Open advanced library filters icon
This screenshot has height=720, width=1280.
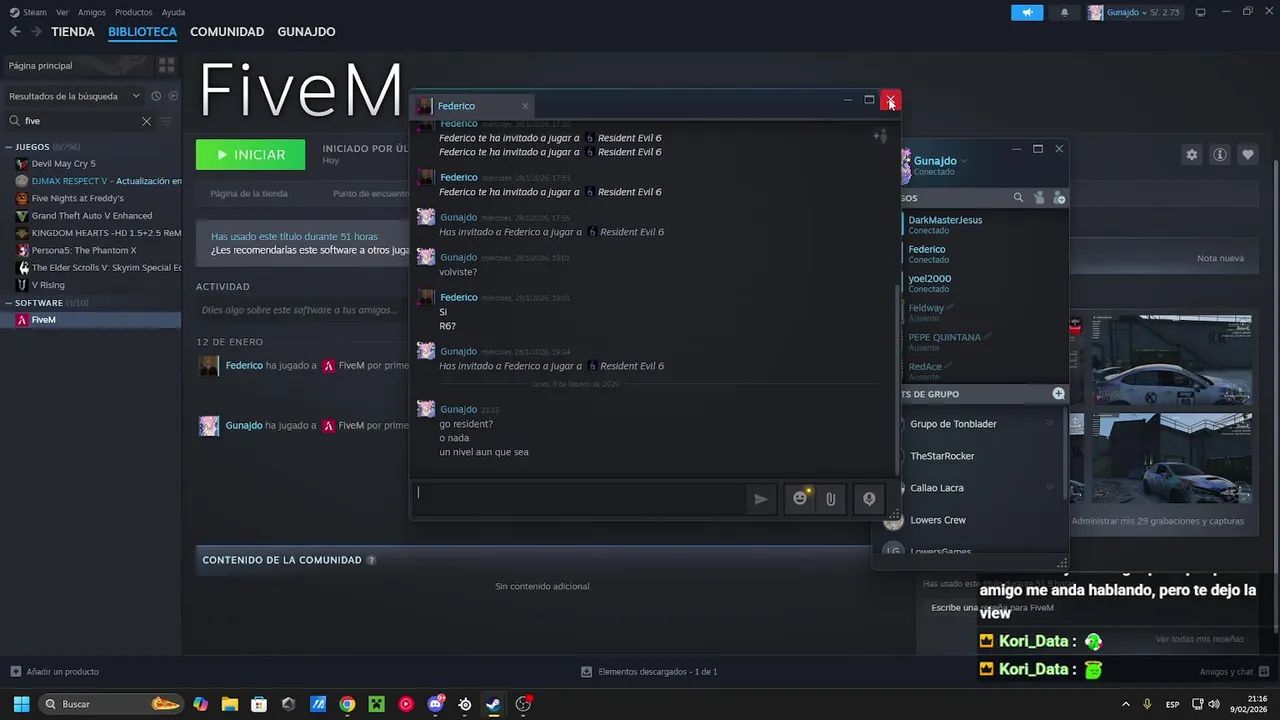[x=167, y=121]
